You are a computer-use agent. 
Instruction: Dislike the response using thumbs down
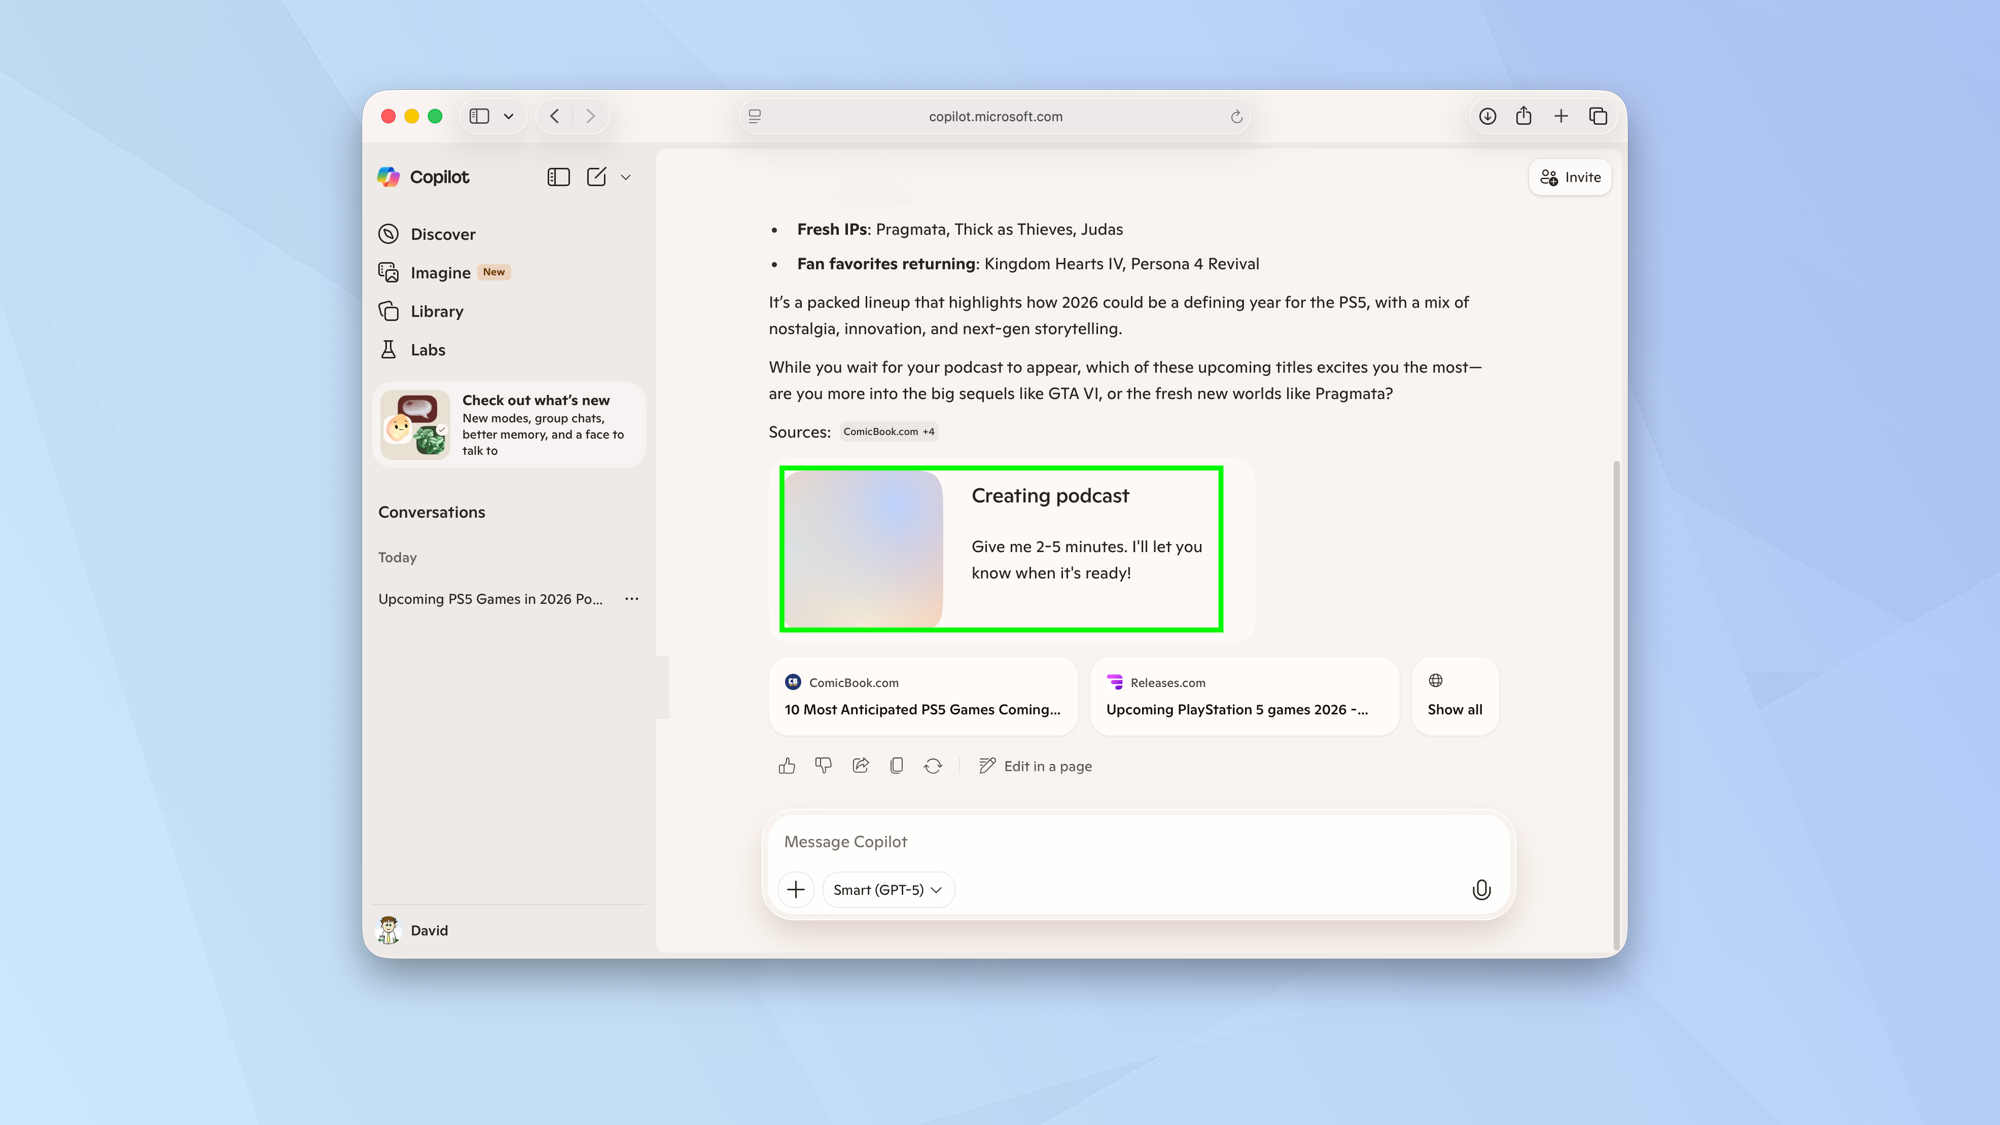click(x=823, y=765)
